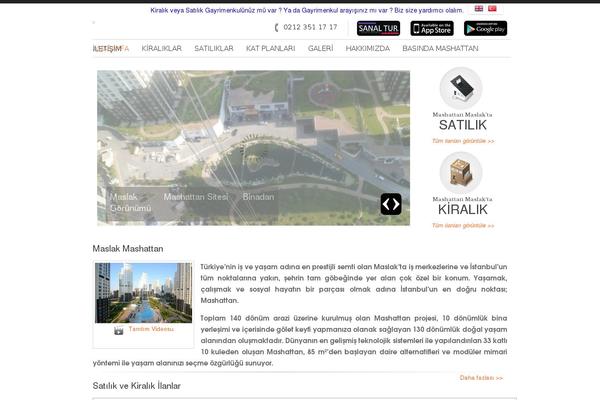
Task: Open the Sanal Tur virtual tour badge
Action: [378, 28]
